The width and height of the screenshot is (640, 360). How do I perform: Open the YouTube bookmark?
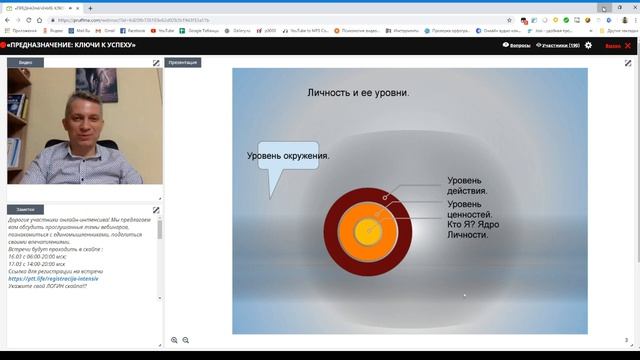(x=162, y=31)
